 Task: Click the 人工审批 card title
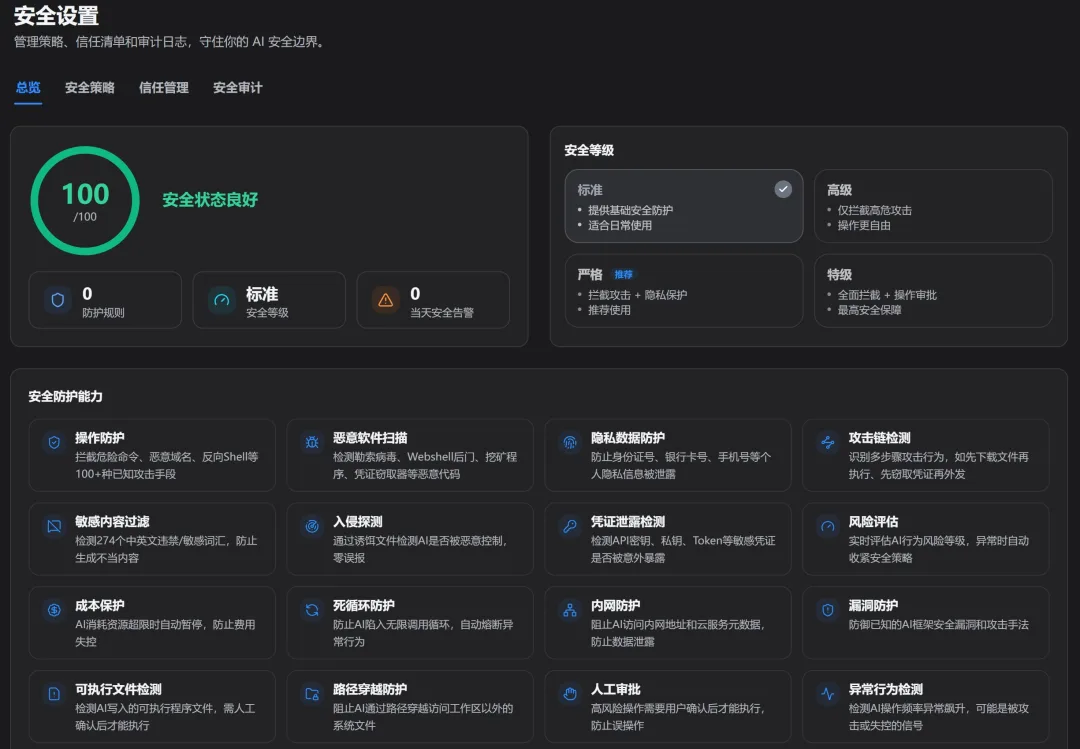pos(616,690)
